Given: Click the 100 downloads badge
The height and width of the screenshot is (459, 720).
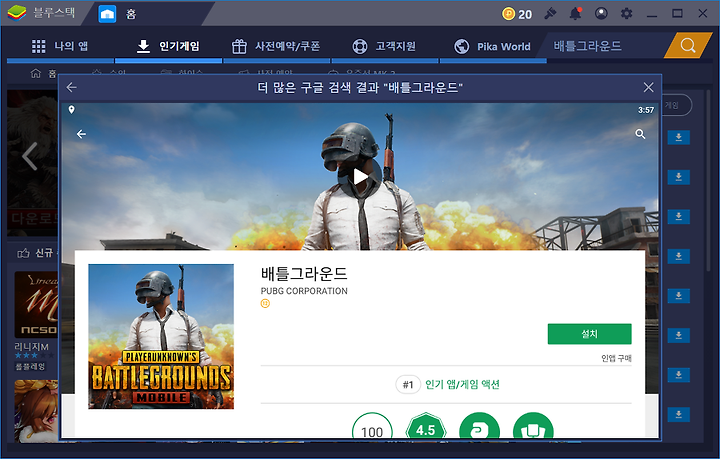Looking at the screenshot, I should pos(372,427).
